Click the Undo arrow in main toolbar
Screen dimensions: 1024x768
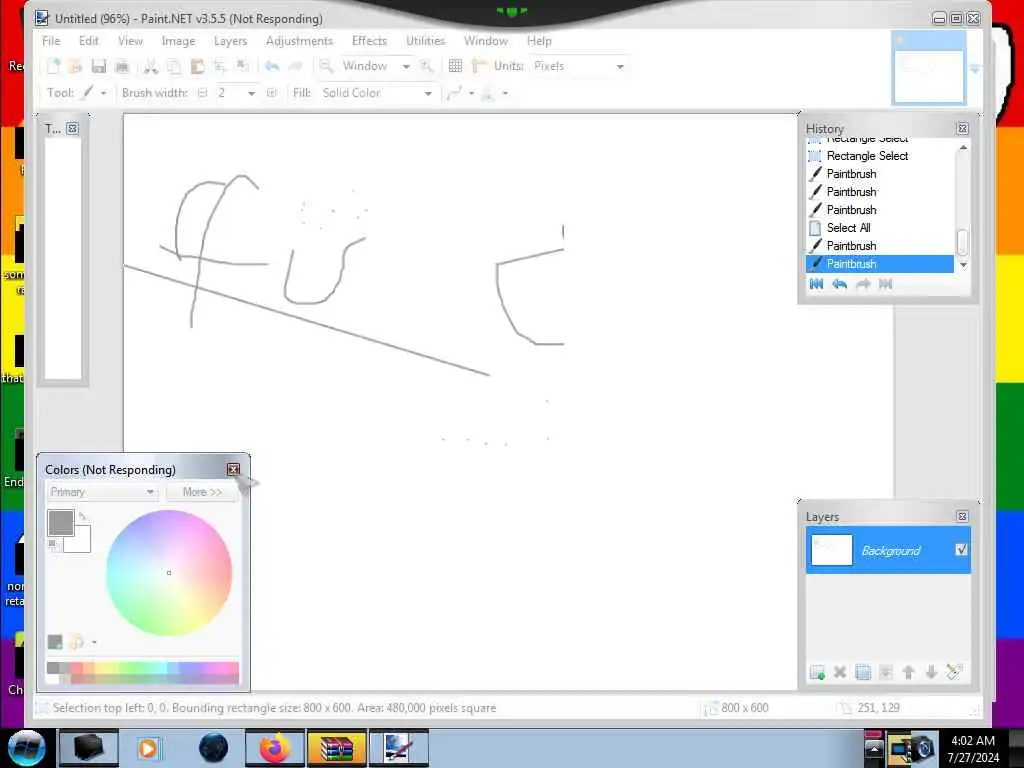click(x=272, y=66)
